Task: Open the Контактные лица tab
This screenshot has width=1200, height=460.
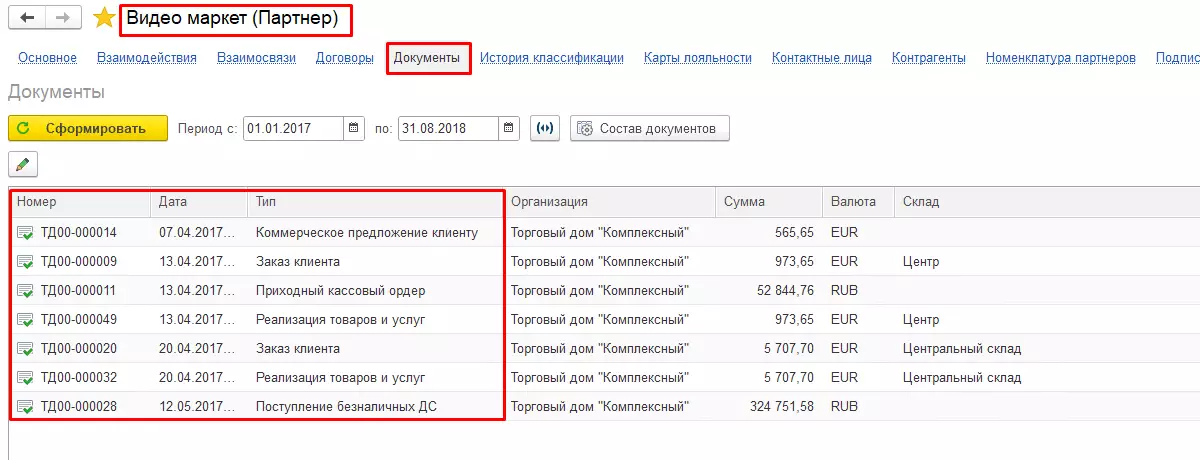Action: tap(821, 58)
